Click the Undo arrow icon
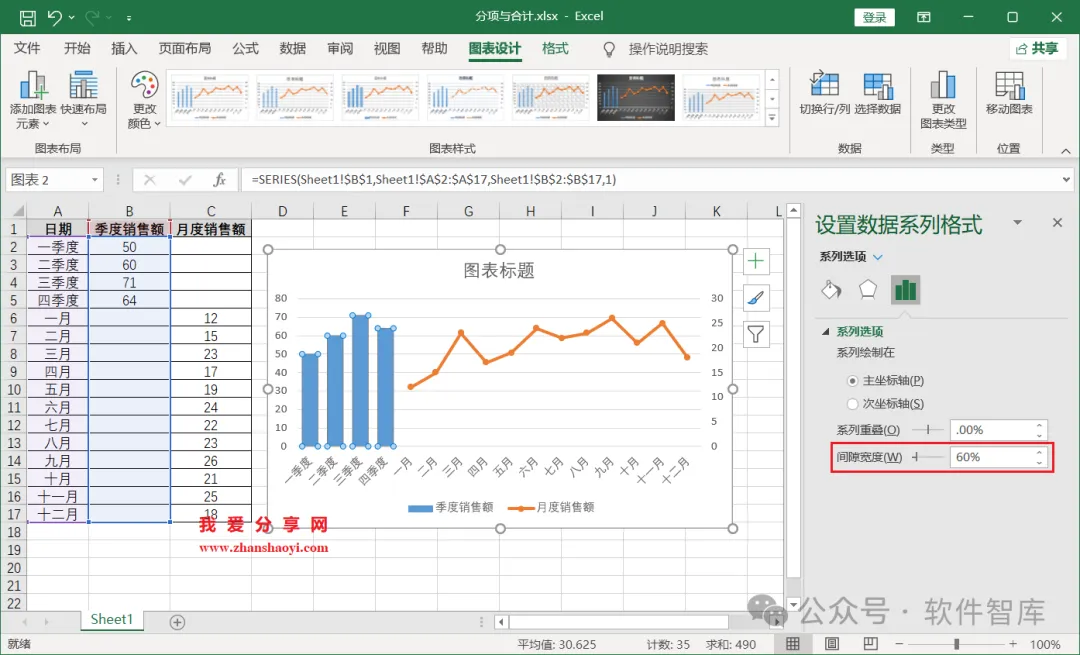 (54, 17)
